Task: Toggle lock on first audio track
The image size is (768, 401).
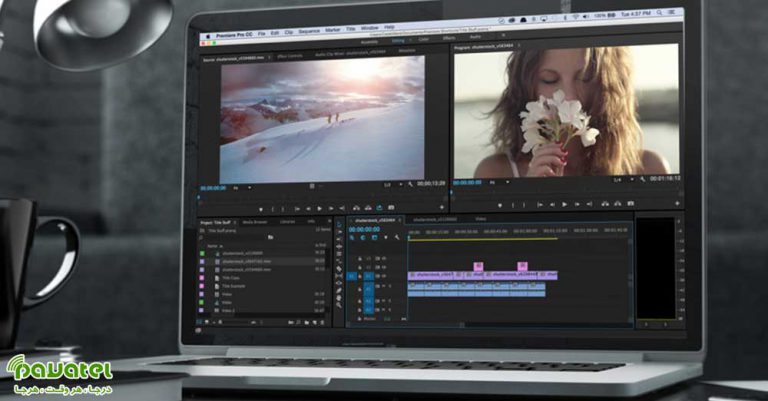Action: pos(360,291)
